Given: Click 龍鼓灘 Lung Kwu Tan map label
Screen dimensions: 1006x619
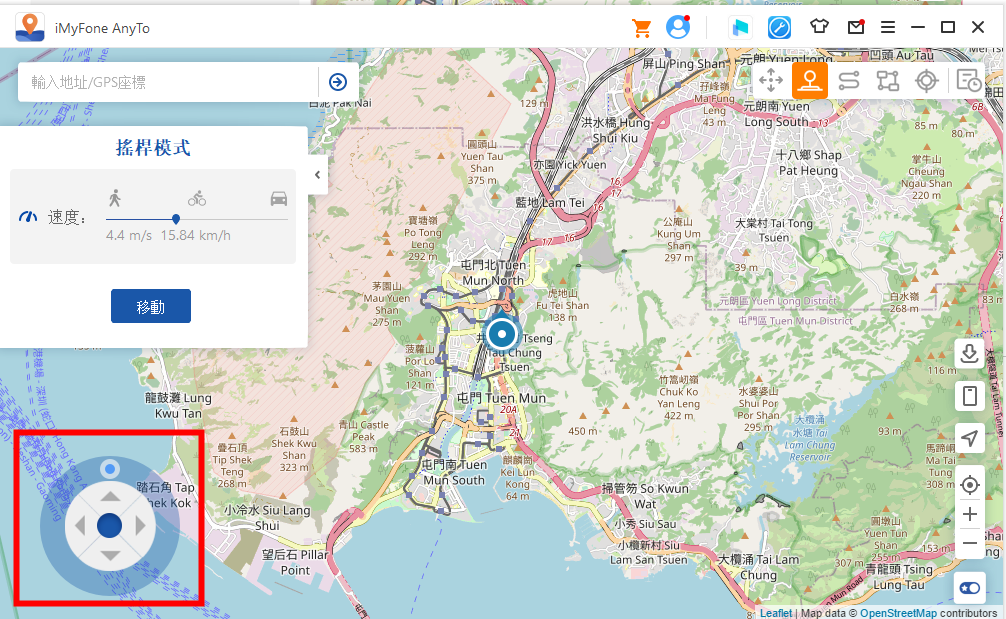Looking at the screenshot, I should pos(178,405).
